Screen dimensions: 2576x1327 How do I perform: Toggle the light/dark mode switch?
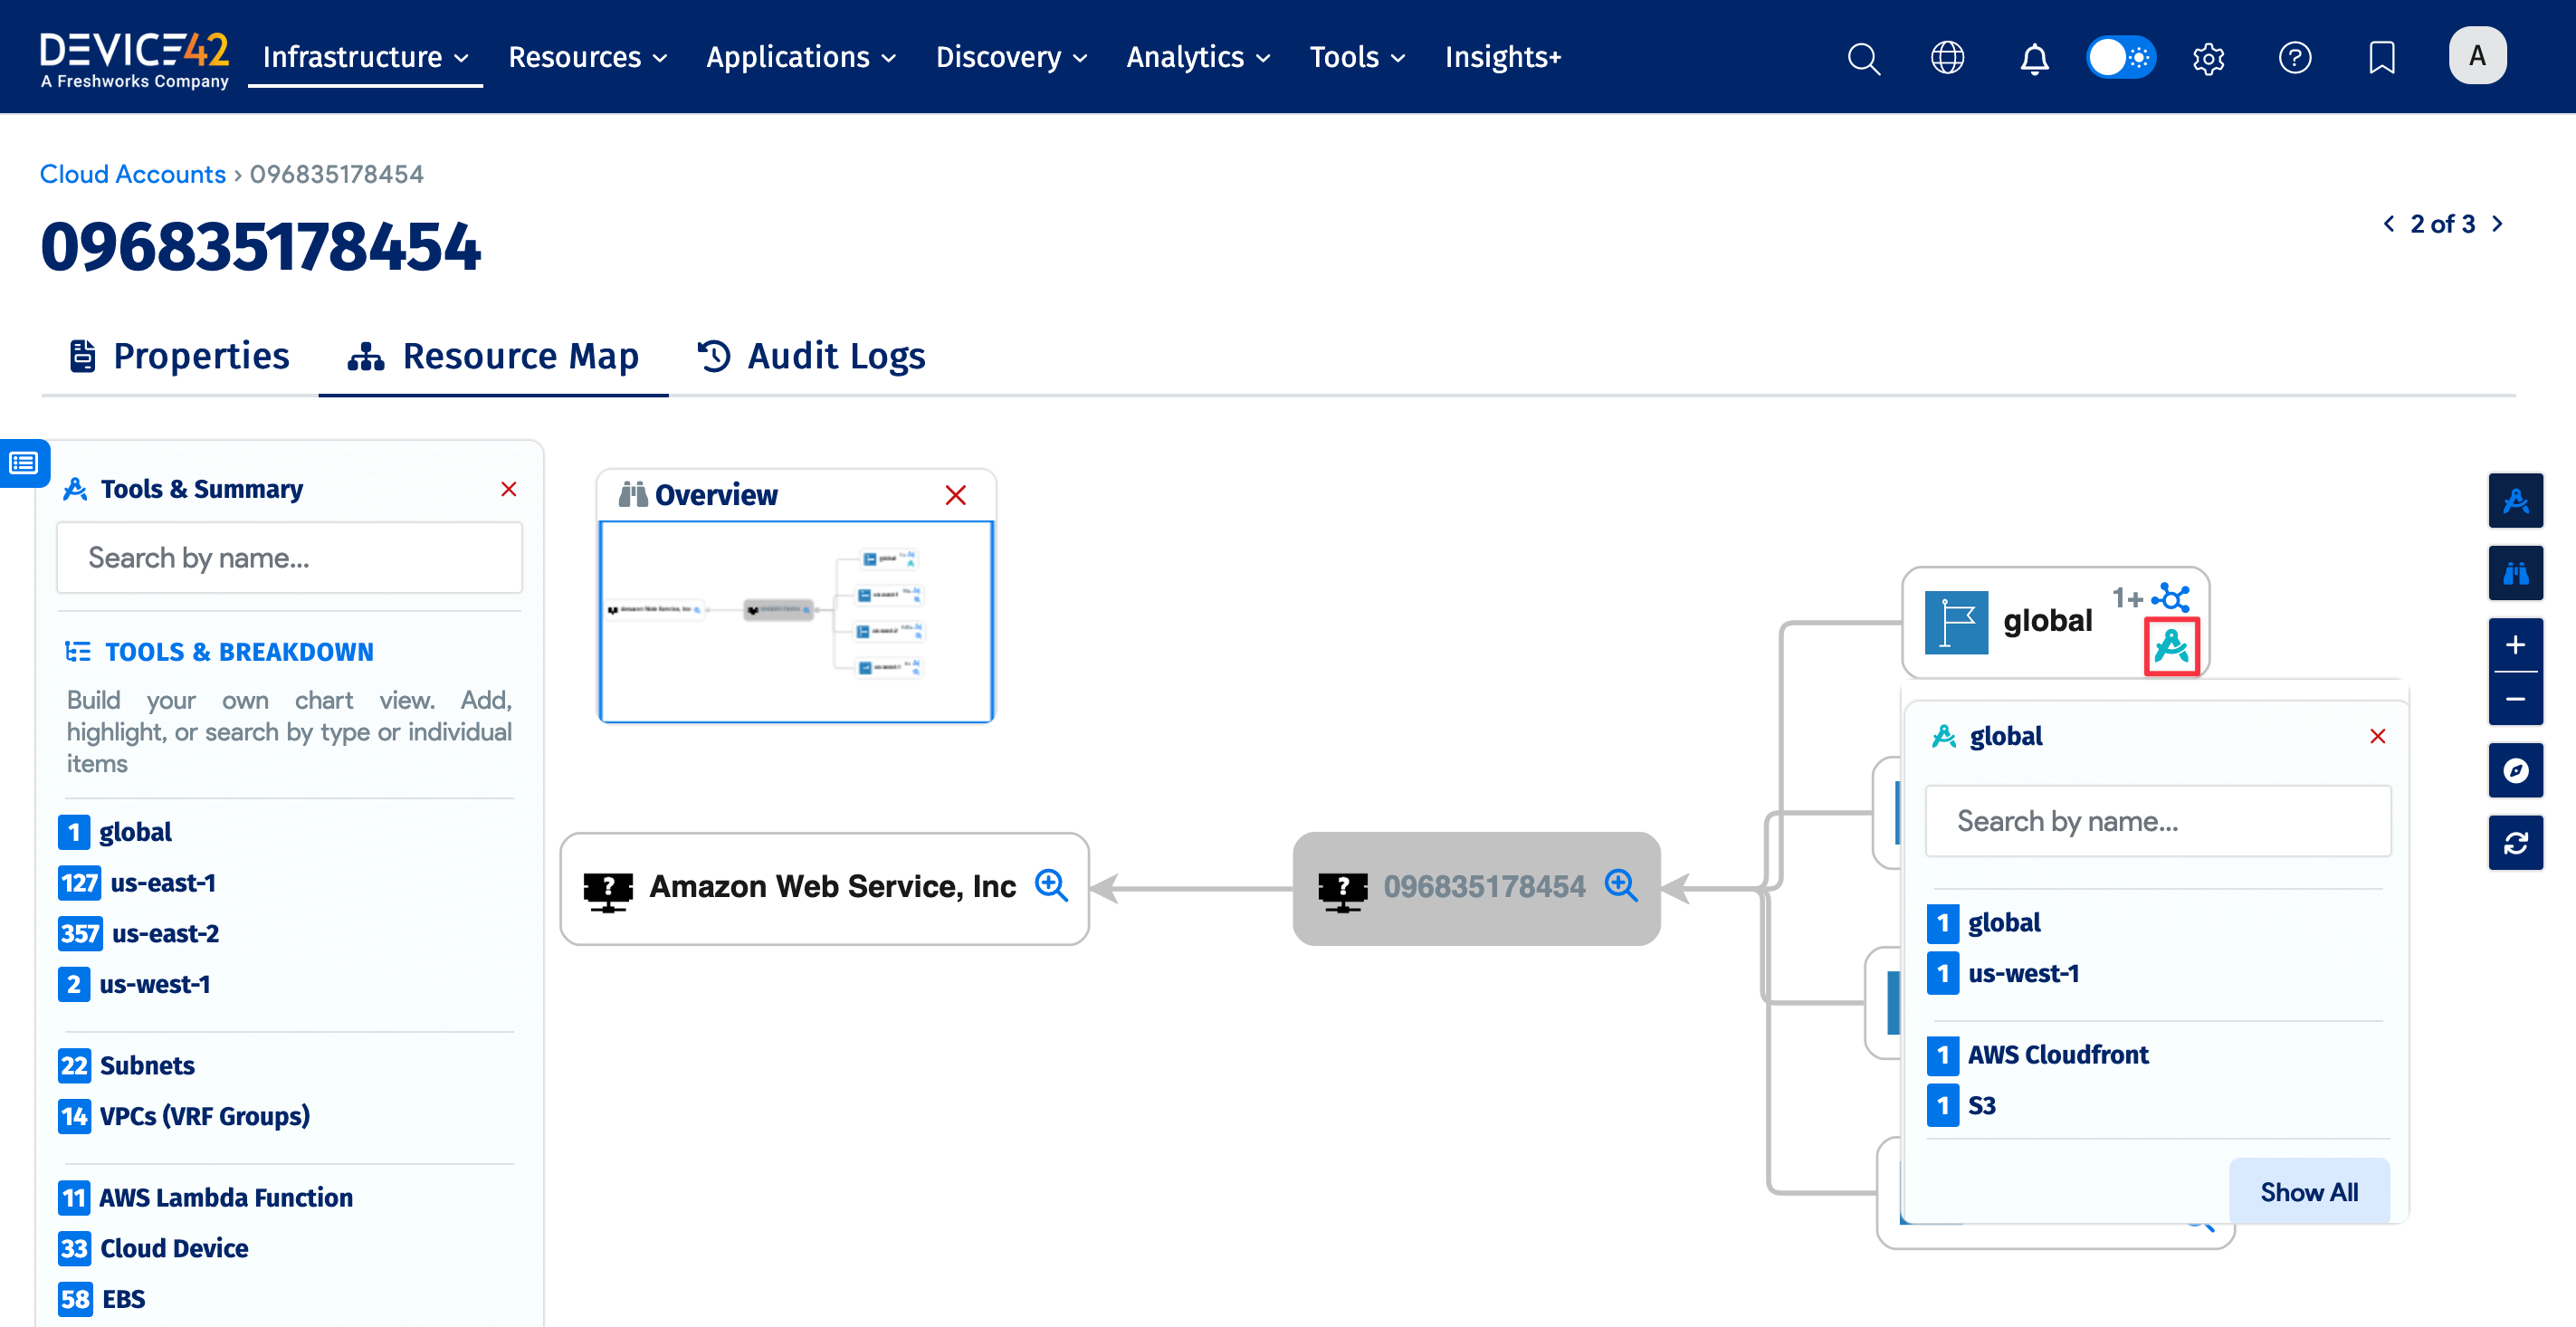pyautogui.click(x=2120, y=57)
